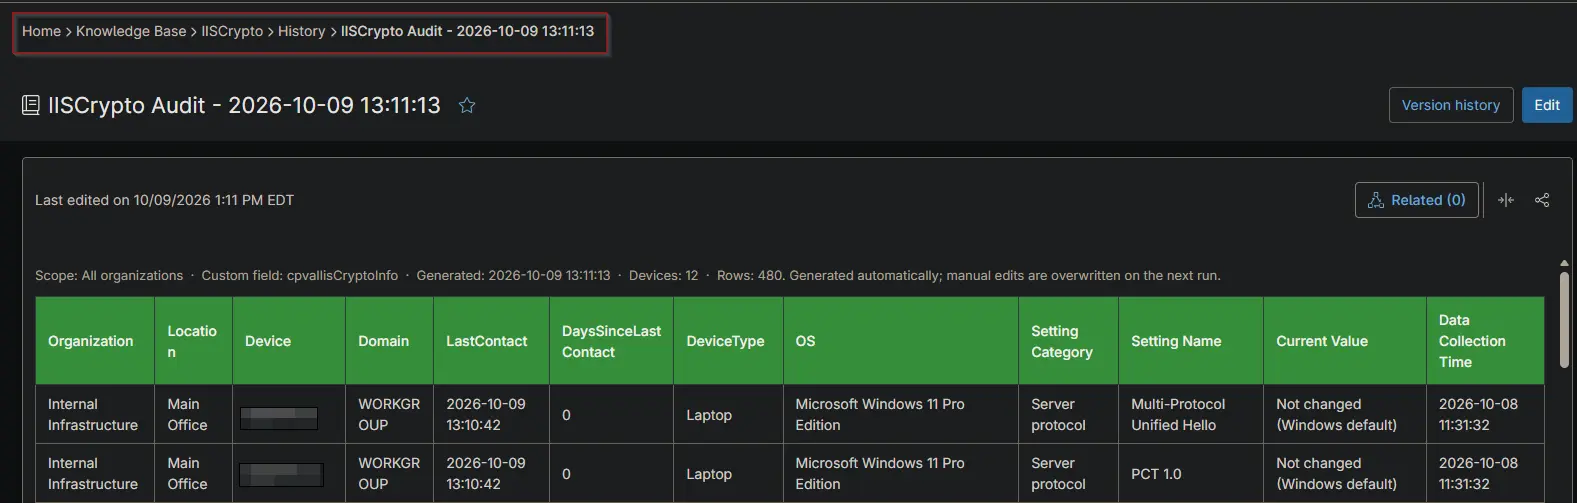Click the DeviceType column header
The image size is (1577, 503).
[729, 341]
